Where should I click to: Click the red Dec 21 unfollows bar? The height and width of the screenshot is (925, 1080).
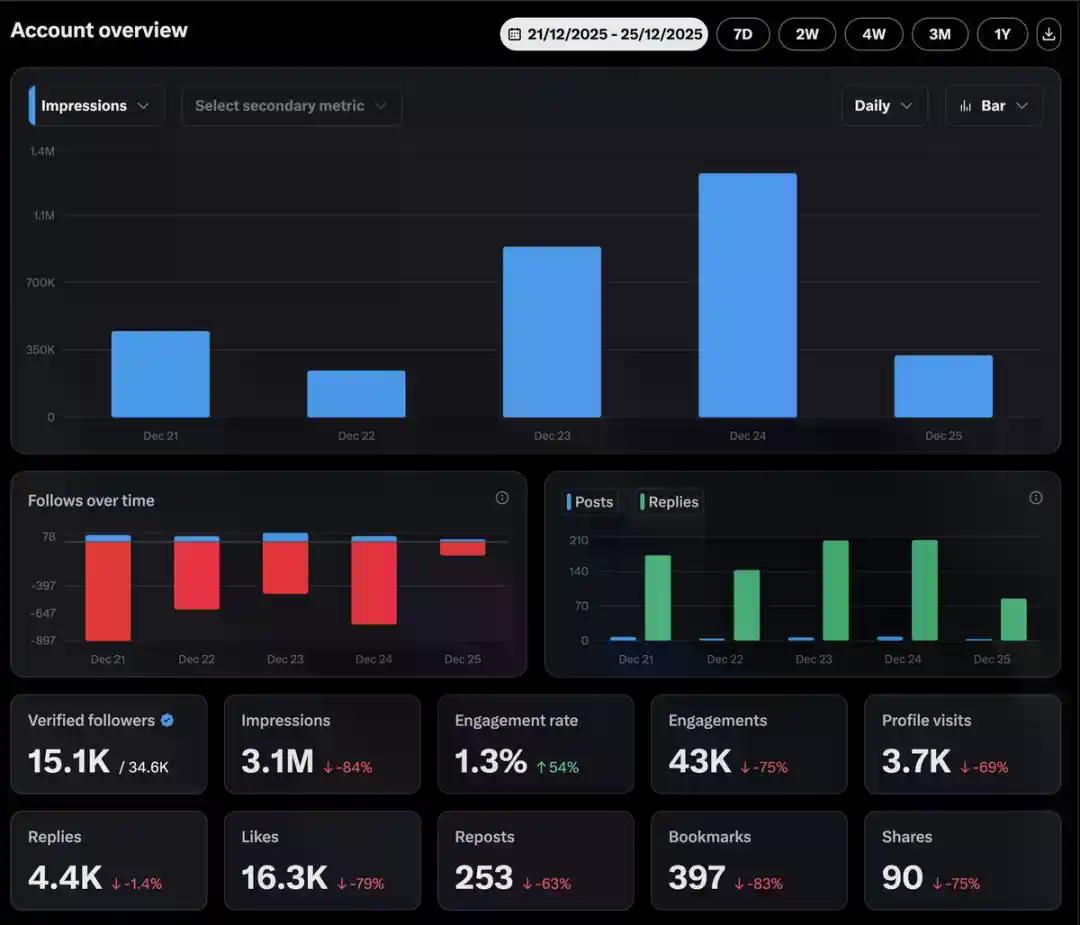[x=108, y=590]
